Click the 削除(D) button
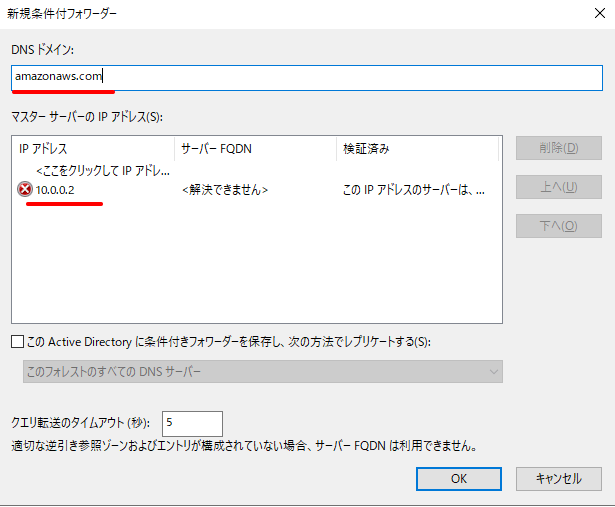The image size is (615, 507). pyautogui.click(x=559, y=148)
